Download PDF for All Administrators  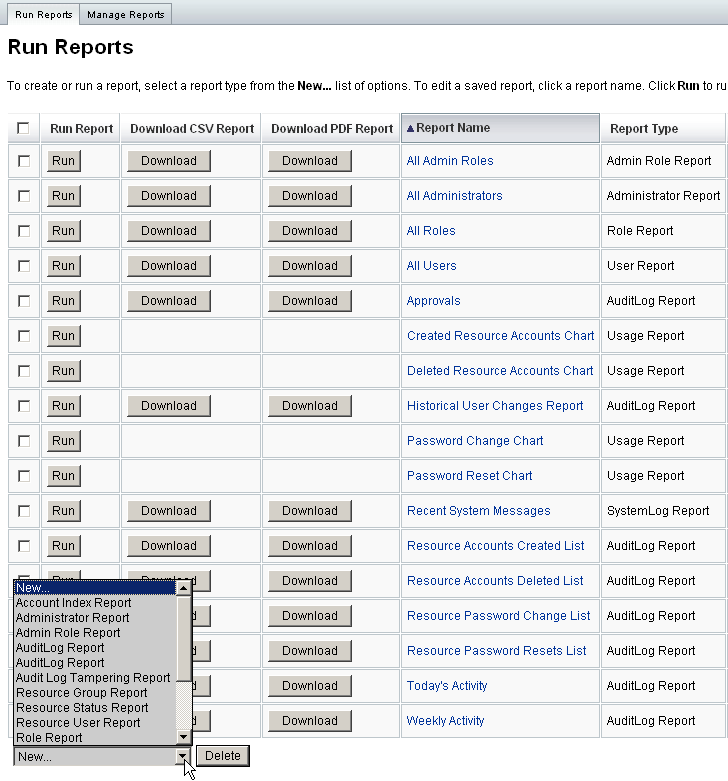click(310, 196)
